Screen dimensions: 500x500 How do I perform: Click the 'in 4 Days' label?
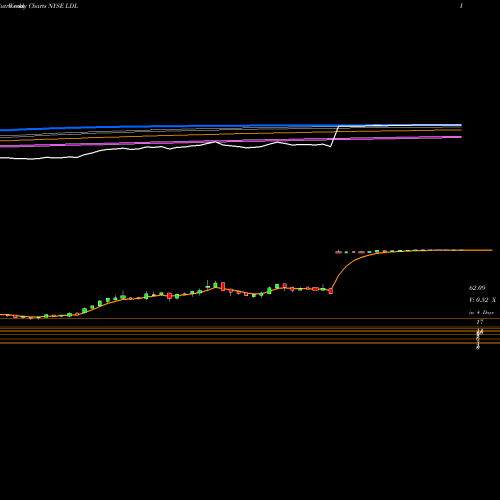(481, 312)
